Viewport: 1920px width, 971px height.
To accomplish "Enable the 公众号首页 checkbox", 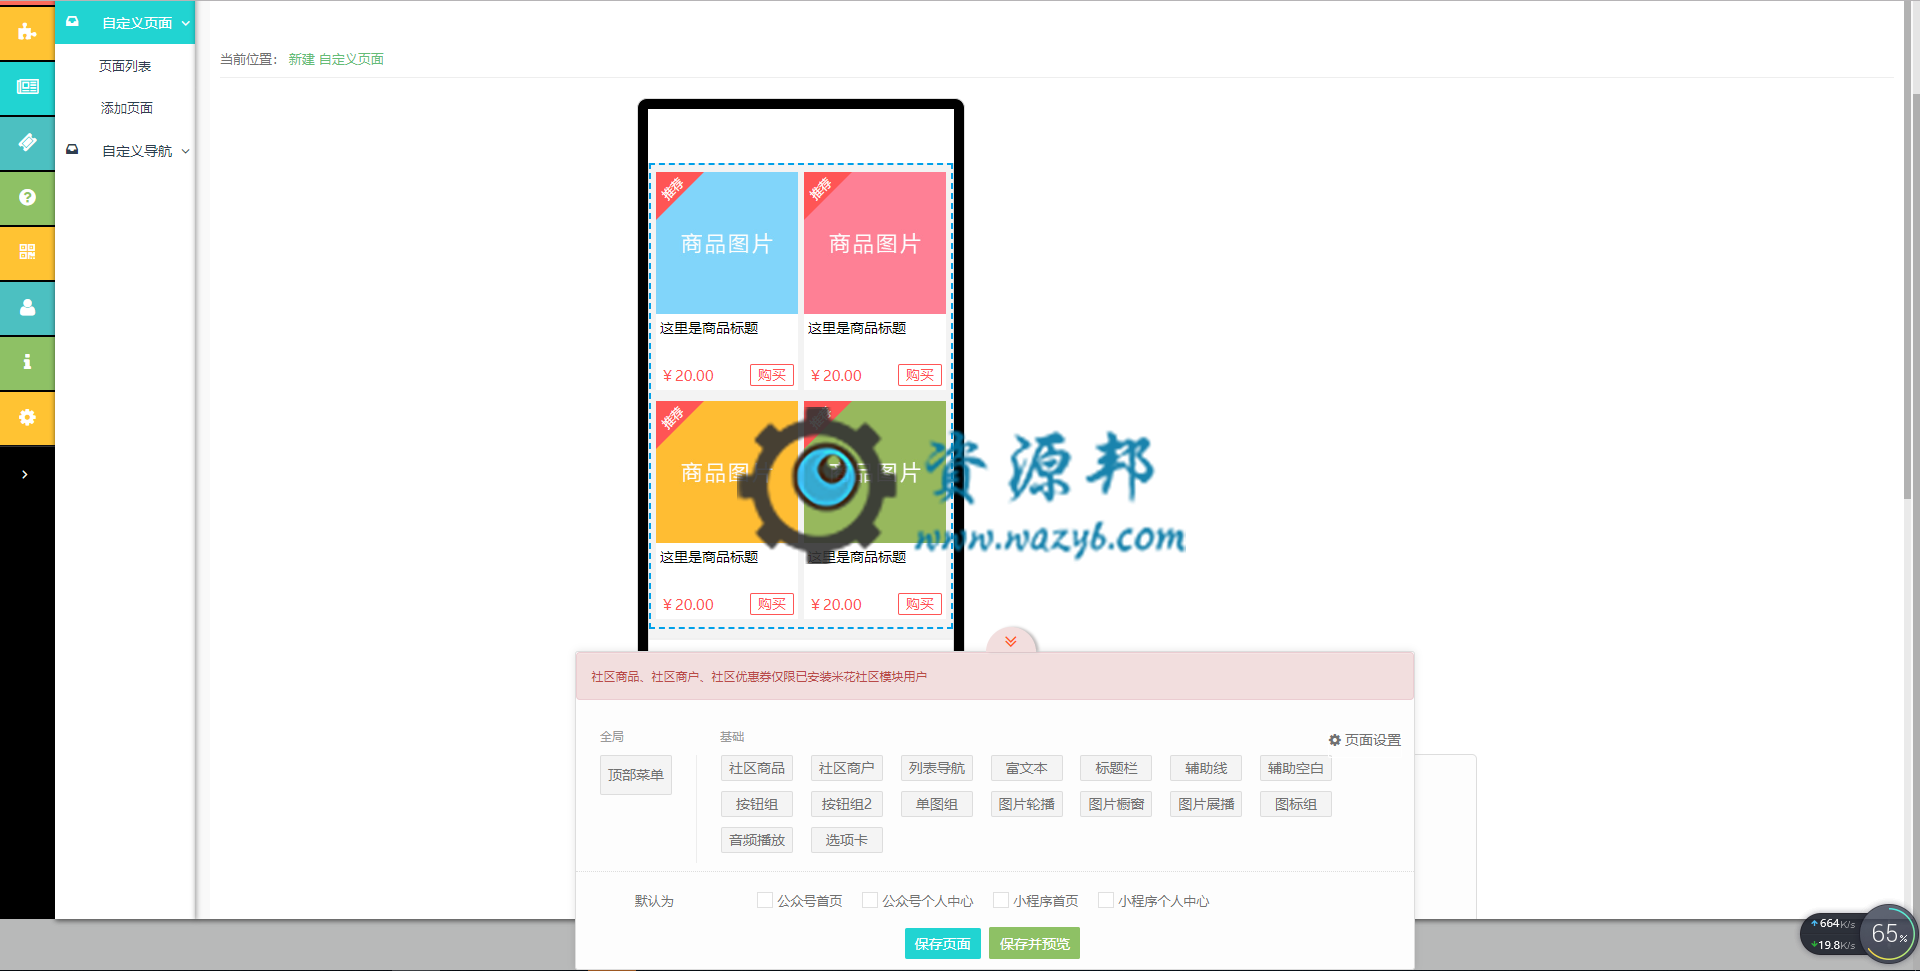I will (765, 900).
